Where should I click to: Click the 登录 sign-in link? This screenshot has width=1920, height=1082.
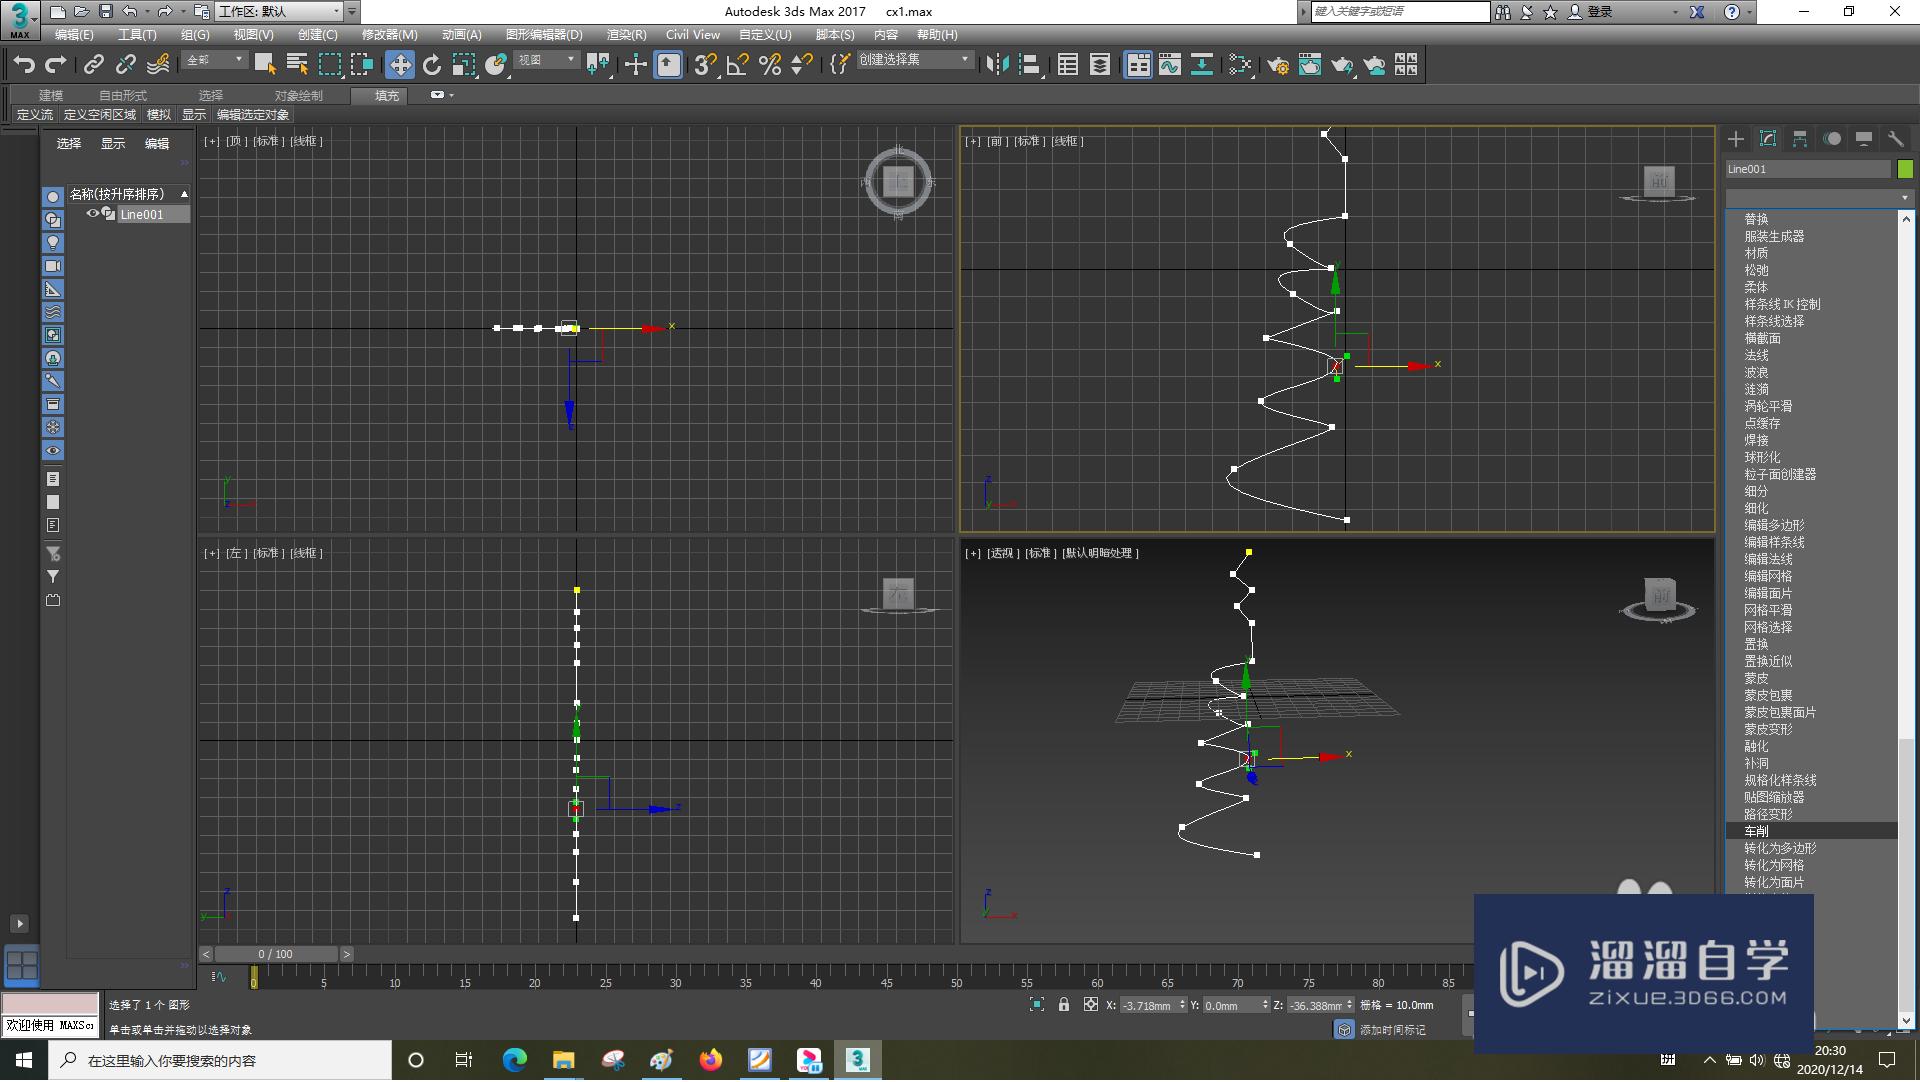1600,12
